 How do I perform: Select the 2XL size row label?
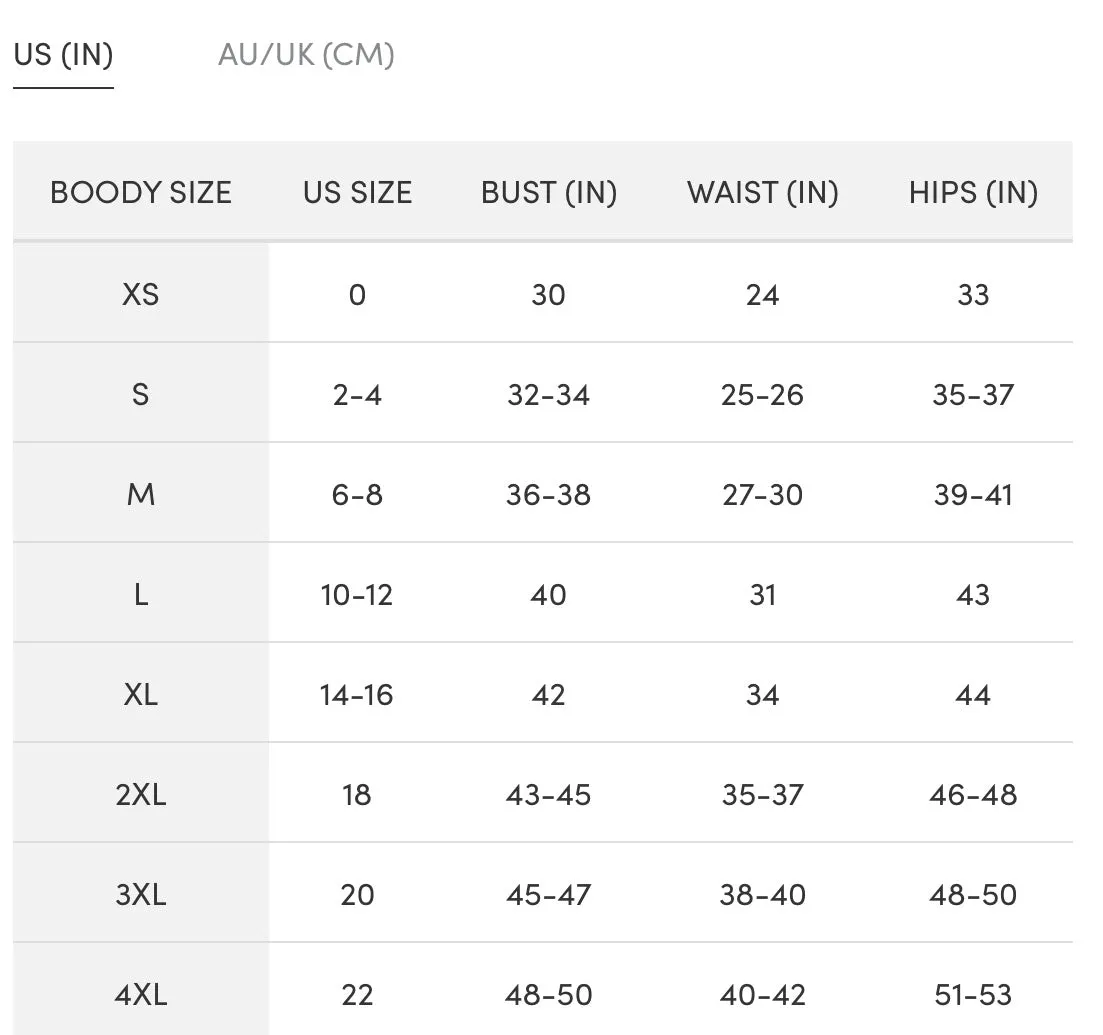coord(141,794)
